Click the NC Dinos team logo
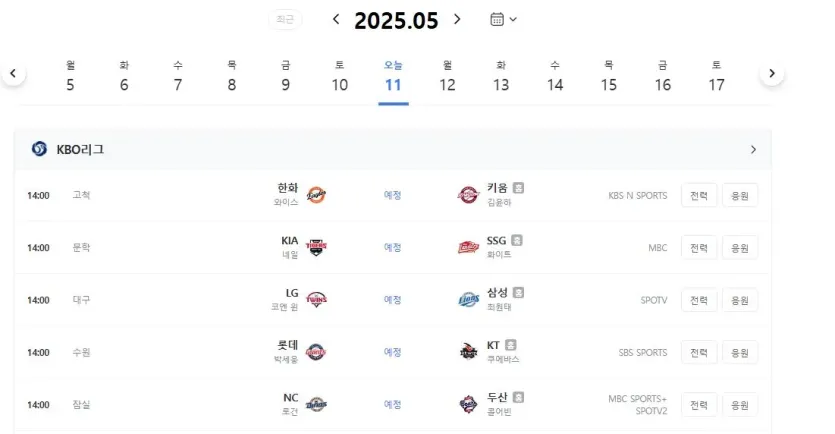Viewport: 835px width, 434px height. coord(316,404)
